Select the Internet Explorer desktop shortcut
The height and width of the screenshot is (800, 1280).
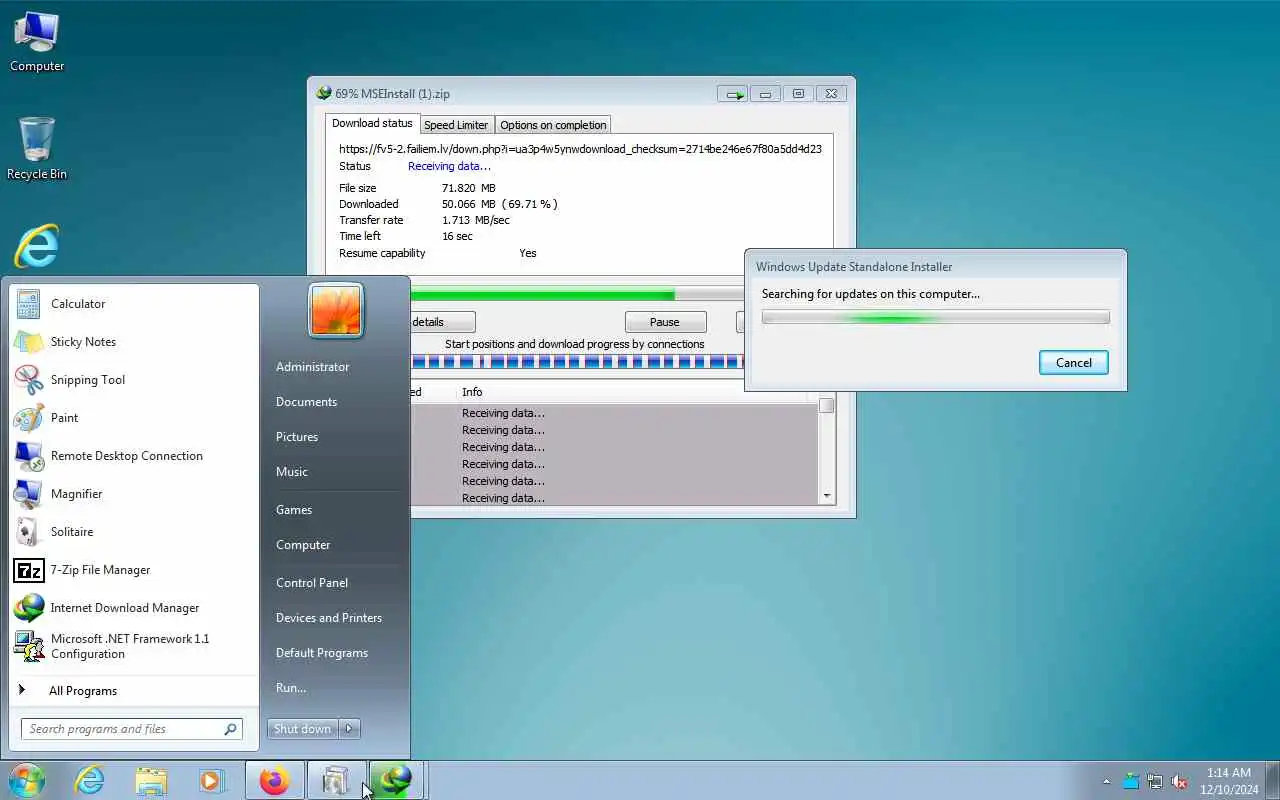pos(37,246)
